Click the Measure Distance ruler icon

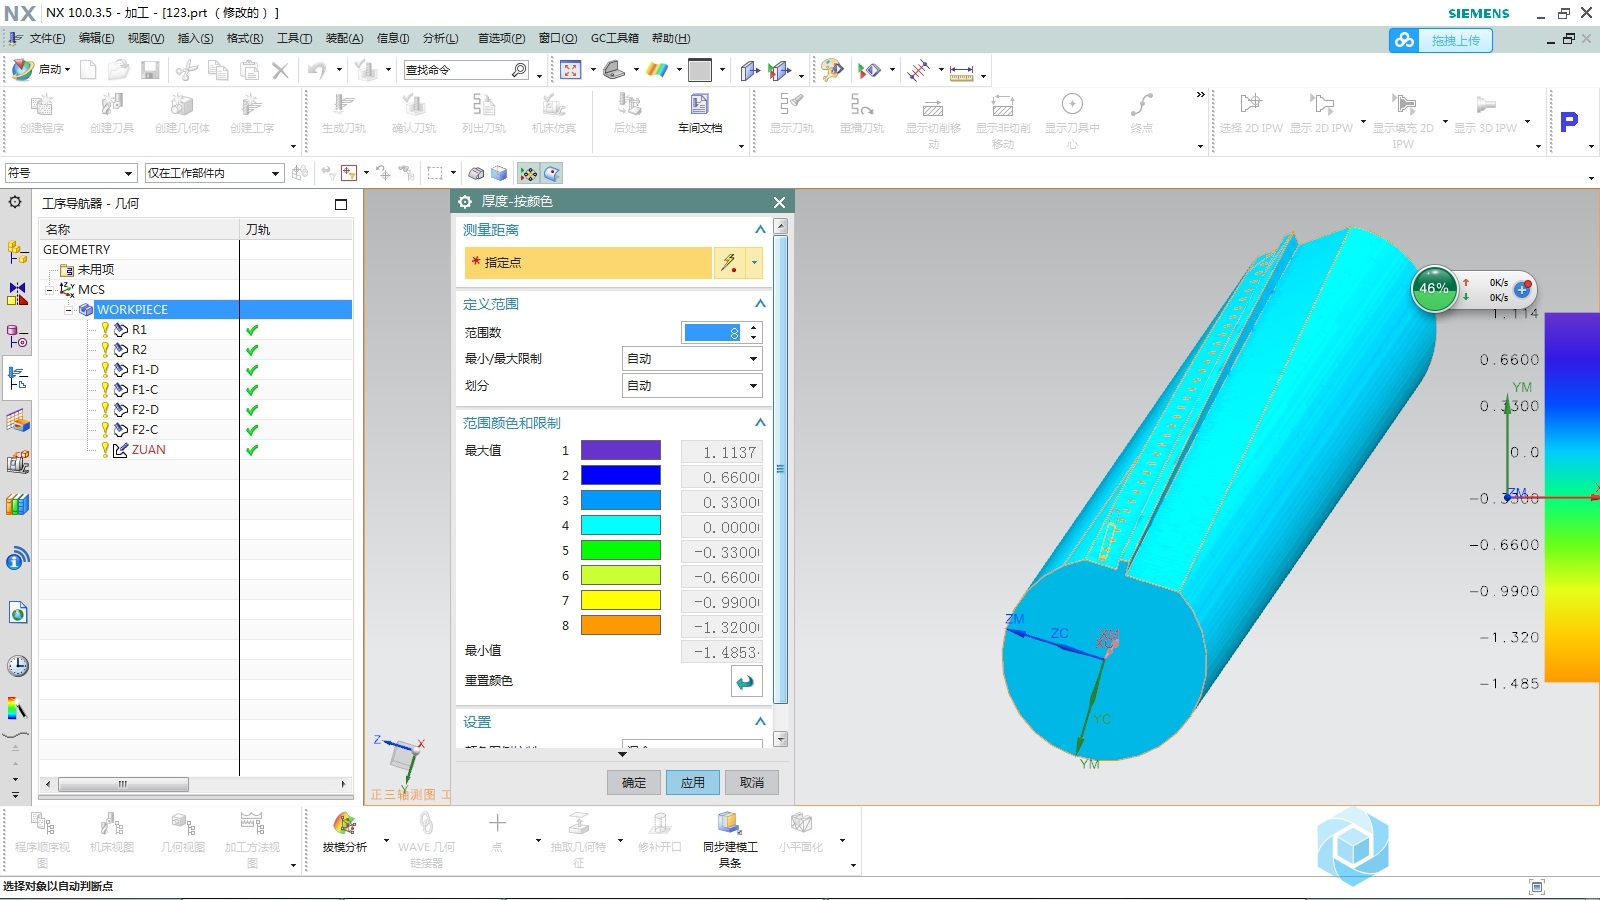961,72
